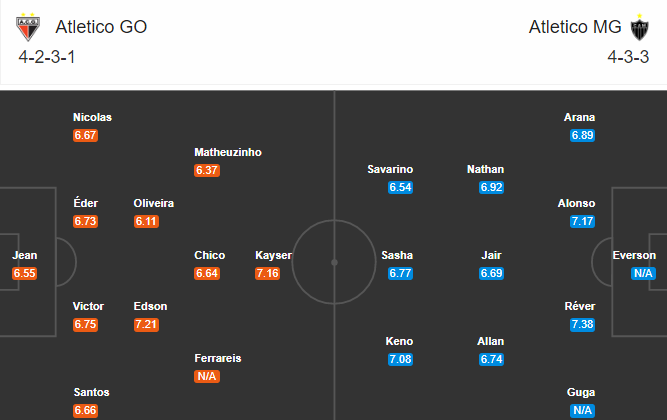
Task: Click Edson's 7.21 rating badge
Action: pyautogui.click(x=146, y=324)
